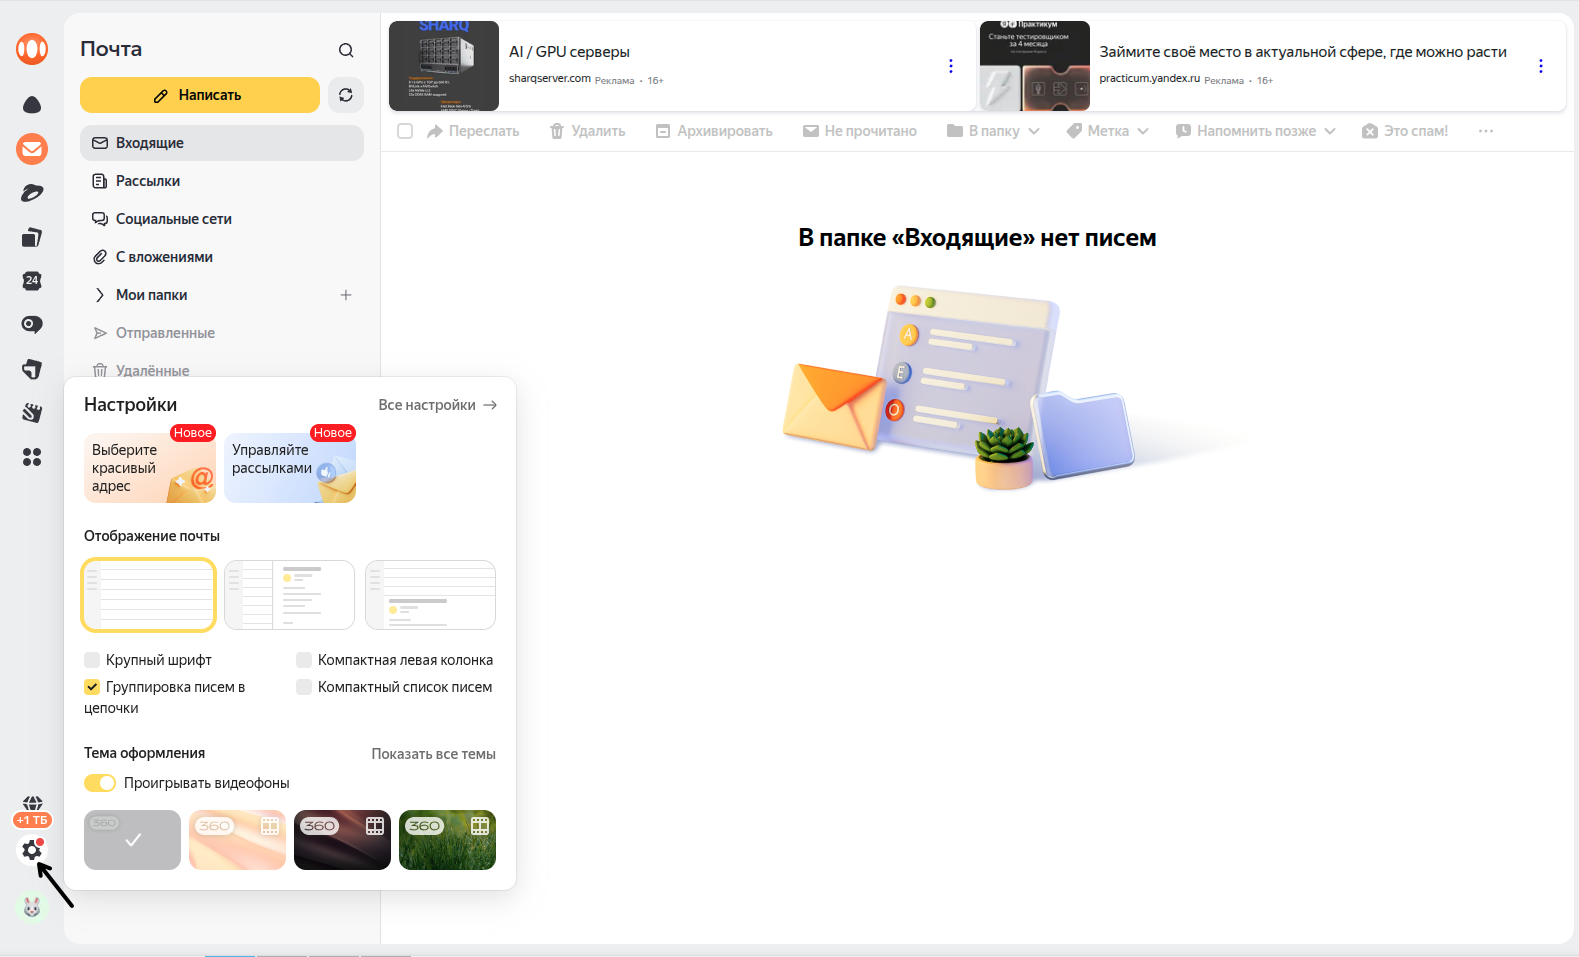Image resolution: width=1579 pixels, height=957 pixels.
Task: Select the gray default theme swatch
Action: (x=132, y=840)
